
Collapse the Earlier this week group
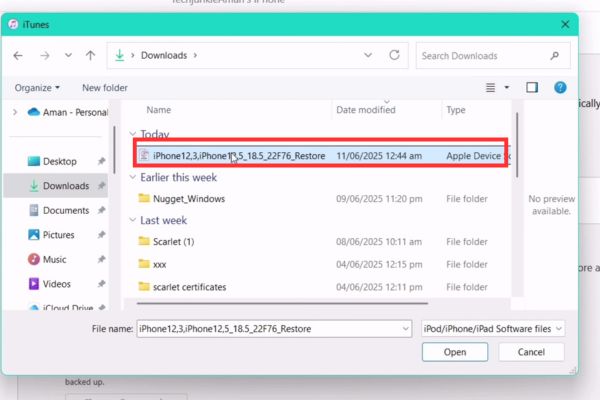[x=132, y=177]
